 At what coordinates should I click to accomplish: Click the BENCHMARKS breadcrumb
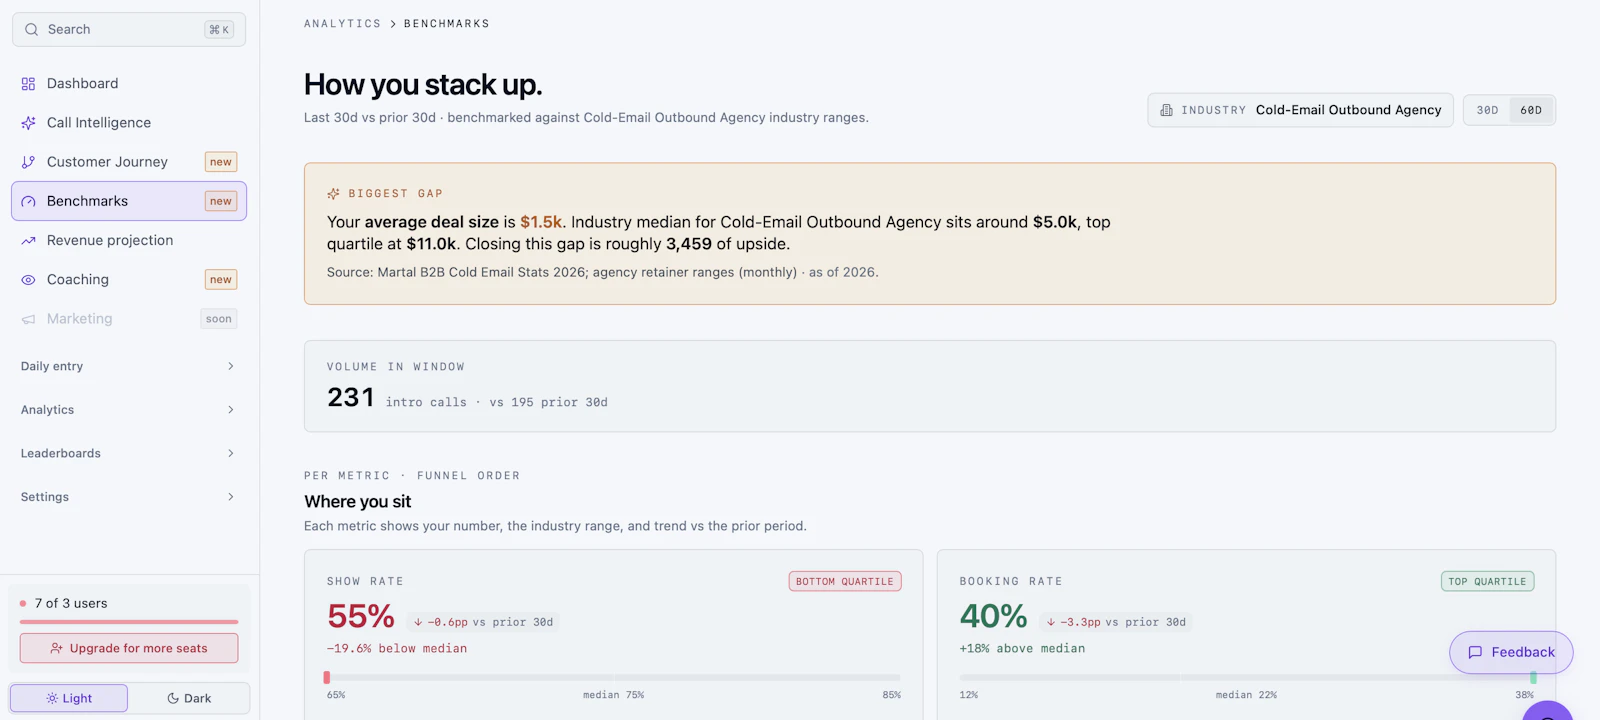click(x=447, y=24)
